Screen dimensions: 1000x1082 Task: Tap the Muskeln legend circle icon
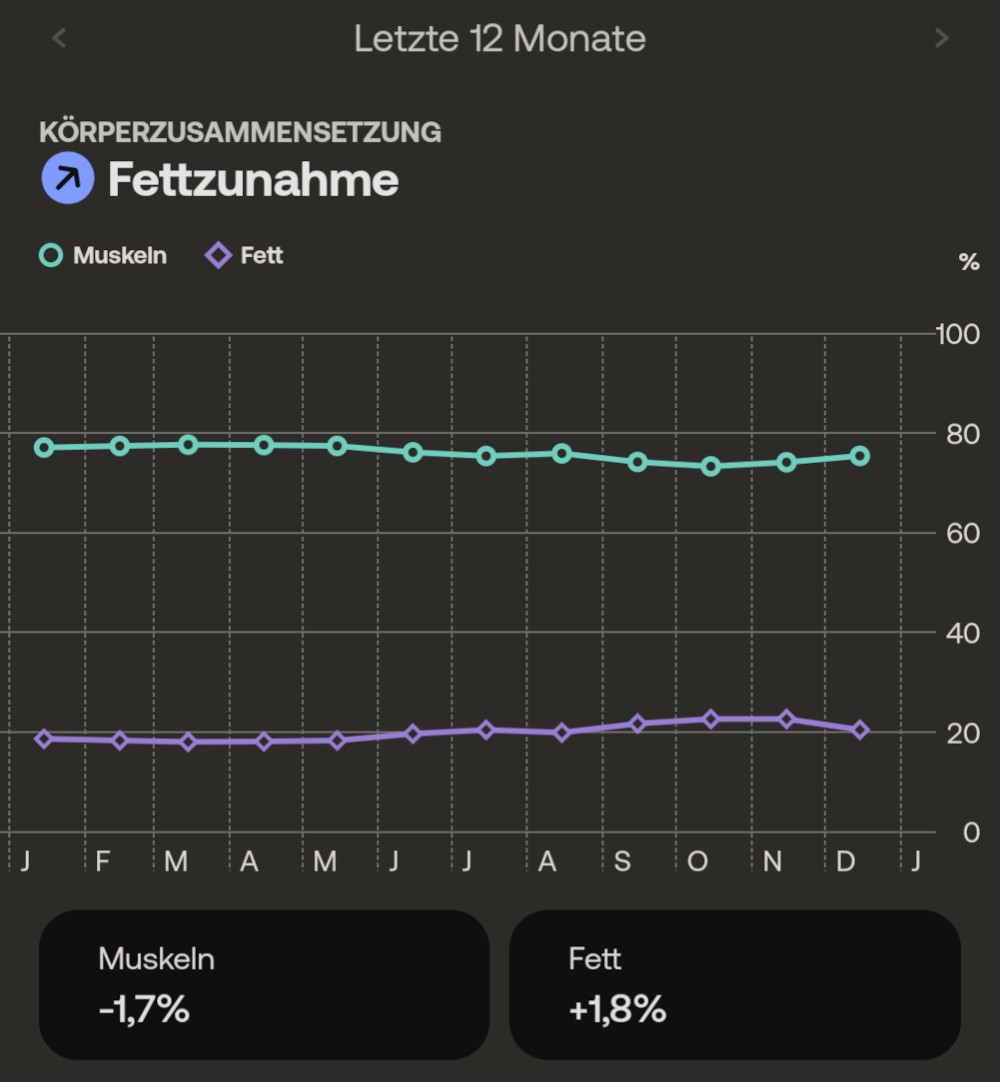[51, 256]
